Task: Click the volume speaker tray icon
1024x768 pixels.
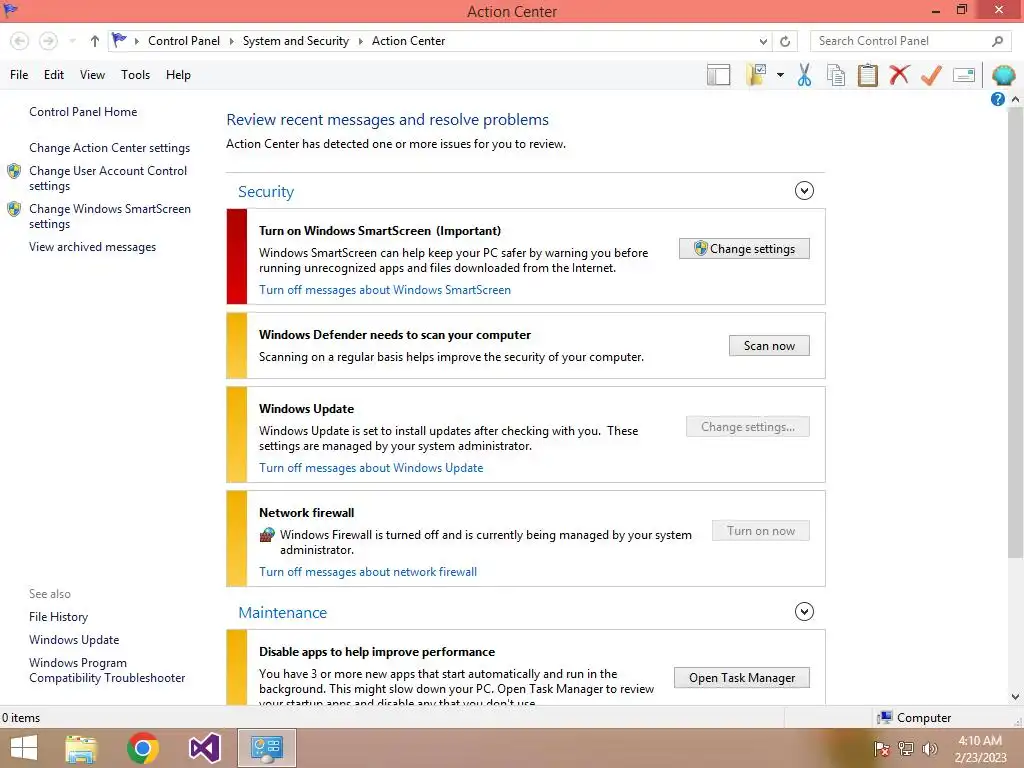Action: point(929,748)
